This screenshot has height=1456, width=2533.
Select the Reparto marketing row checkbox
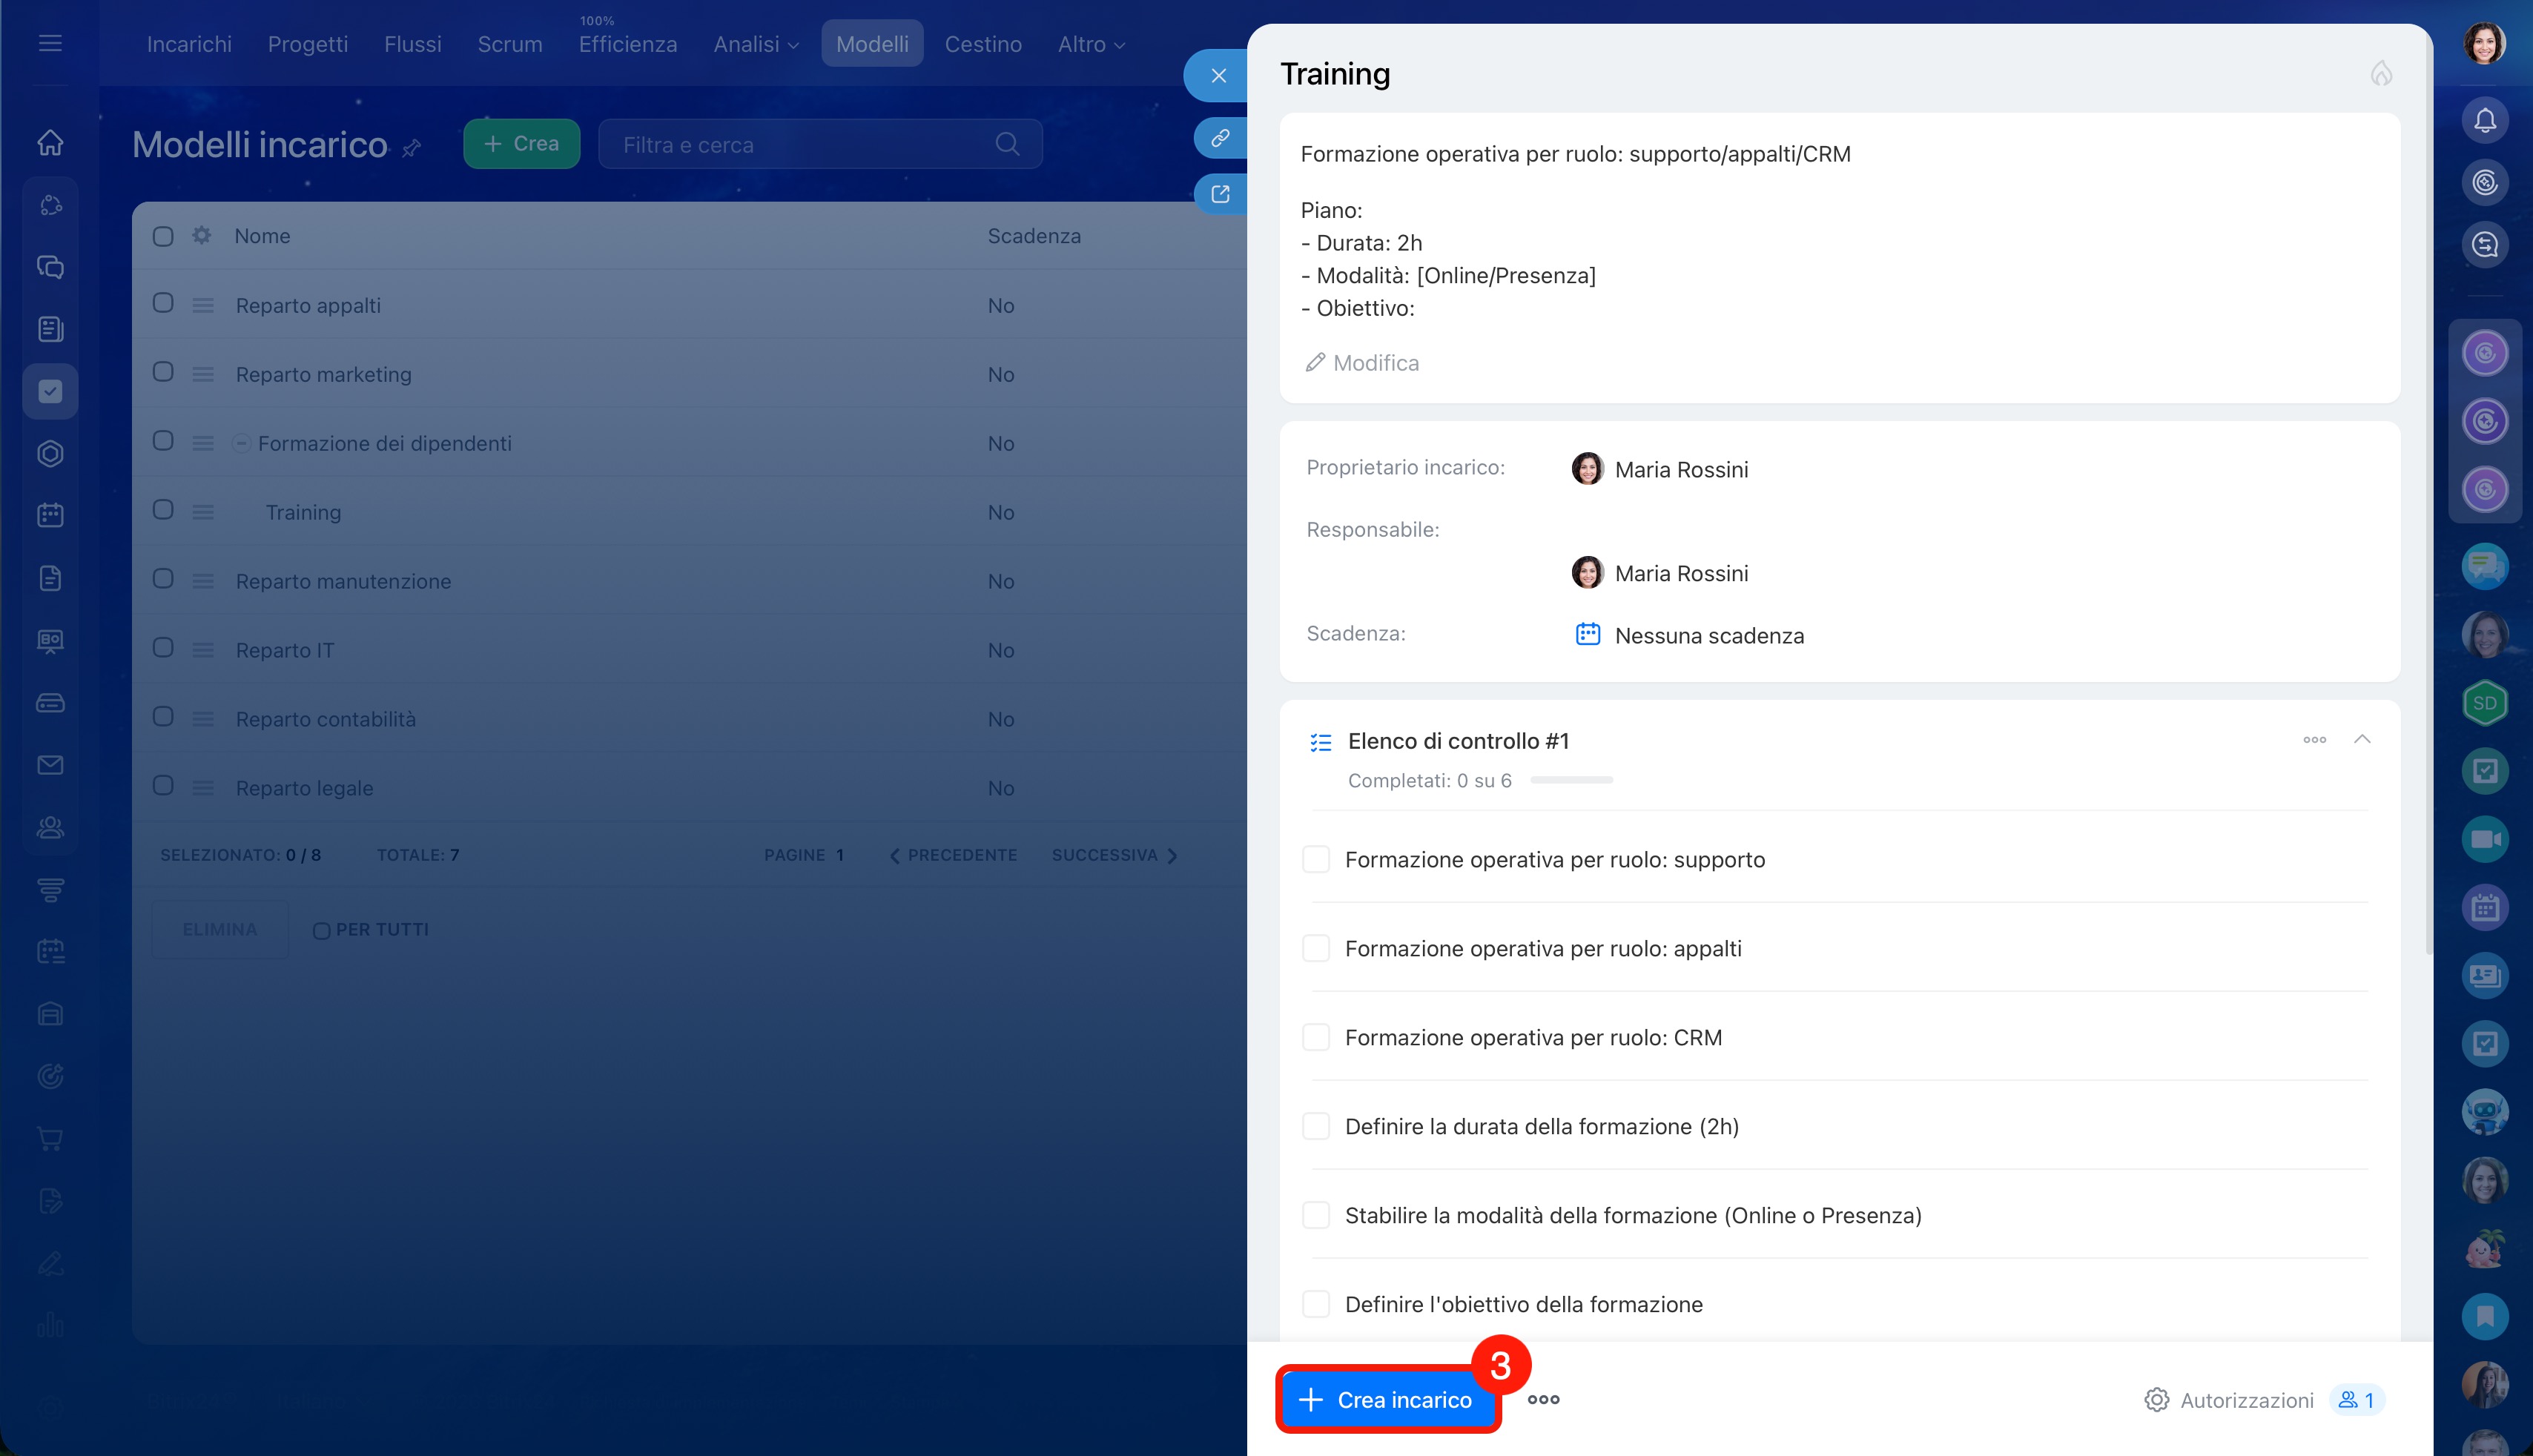coord(163,372)
